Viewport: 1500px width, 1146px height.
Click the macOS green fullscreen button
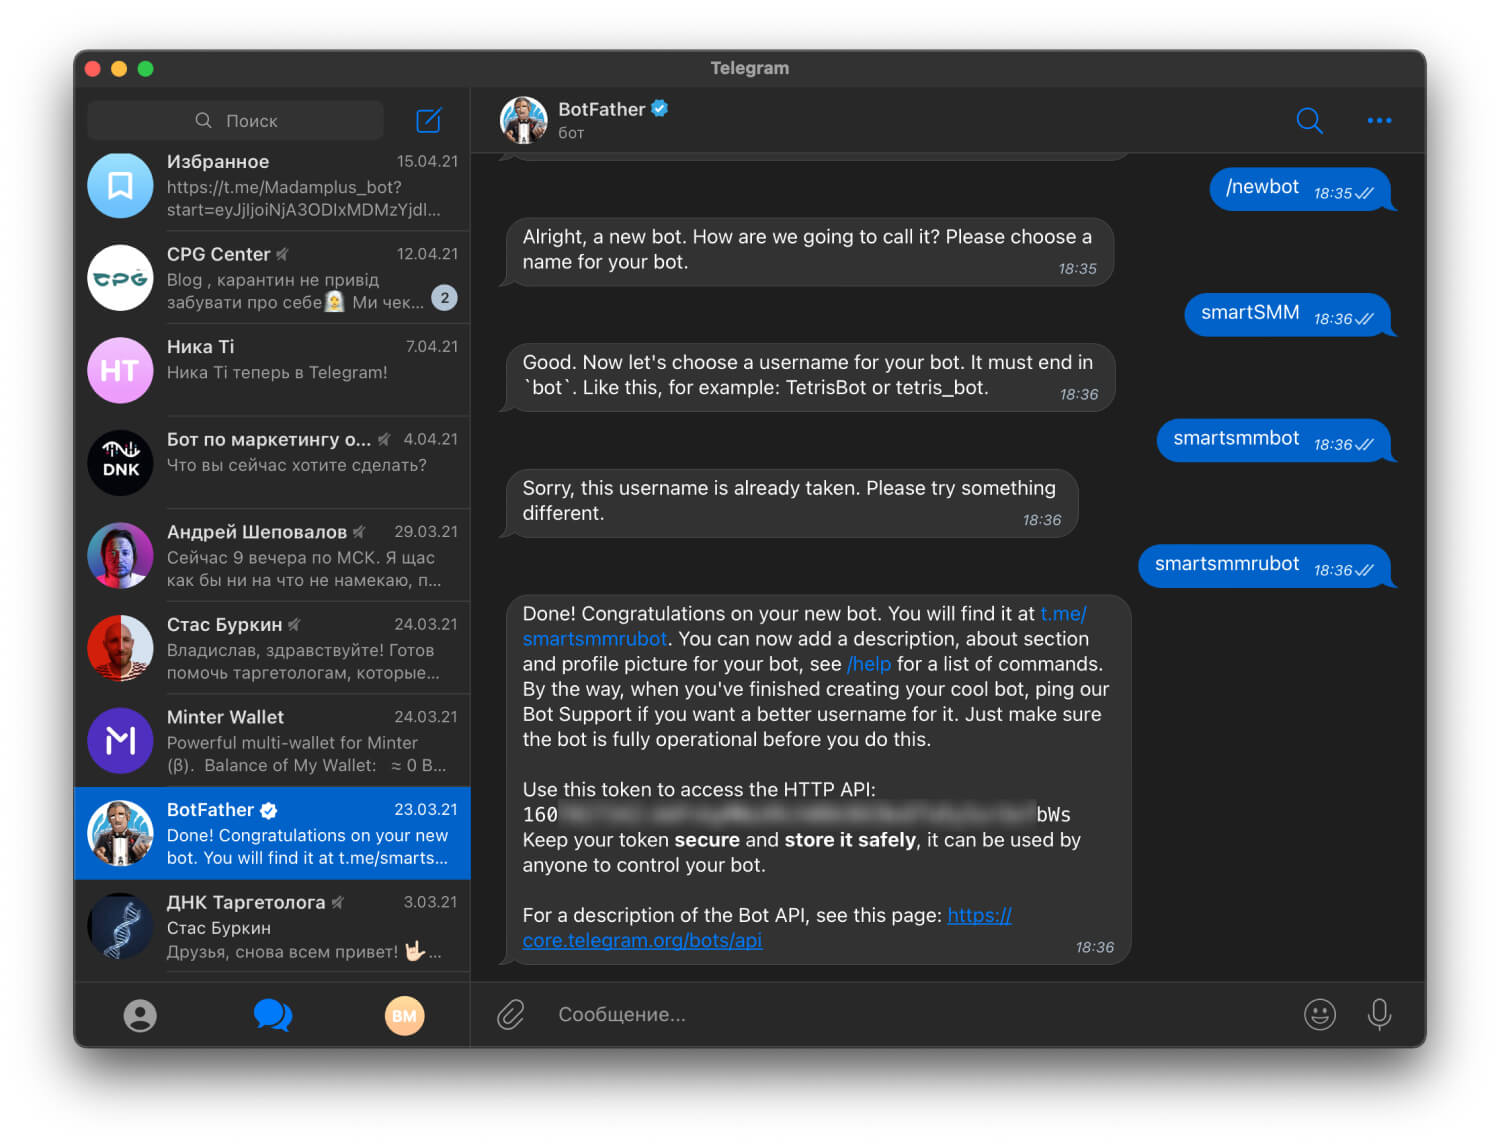tap(146, 68)
